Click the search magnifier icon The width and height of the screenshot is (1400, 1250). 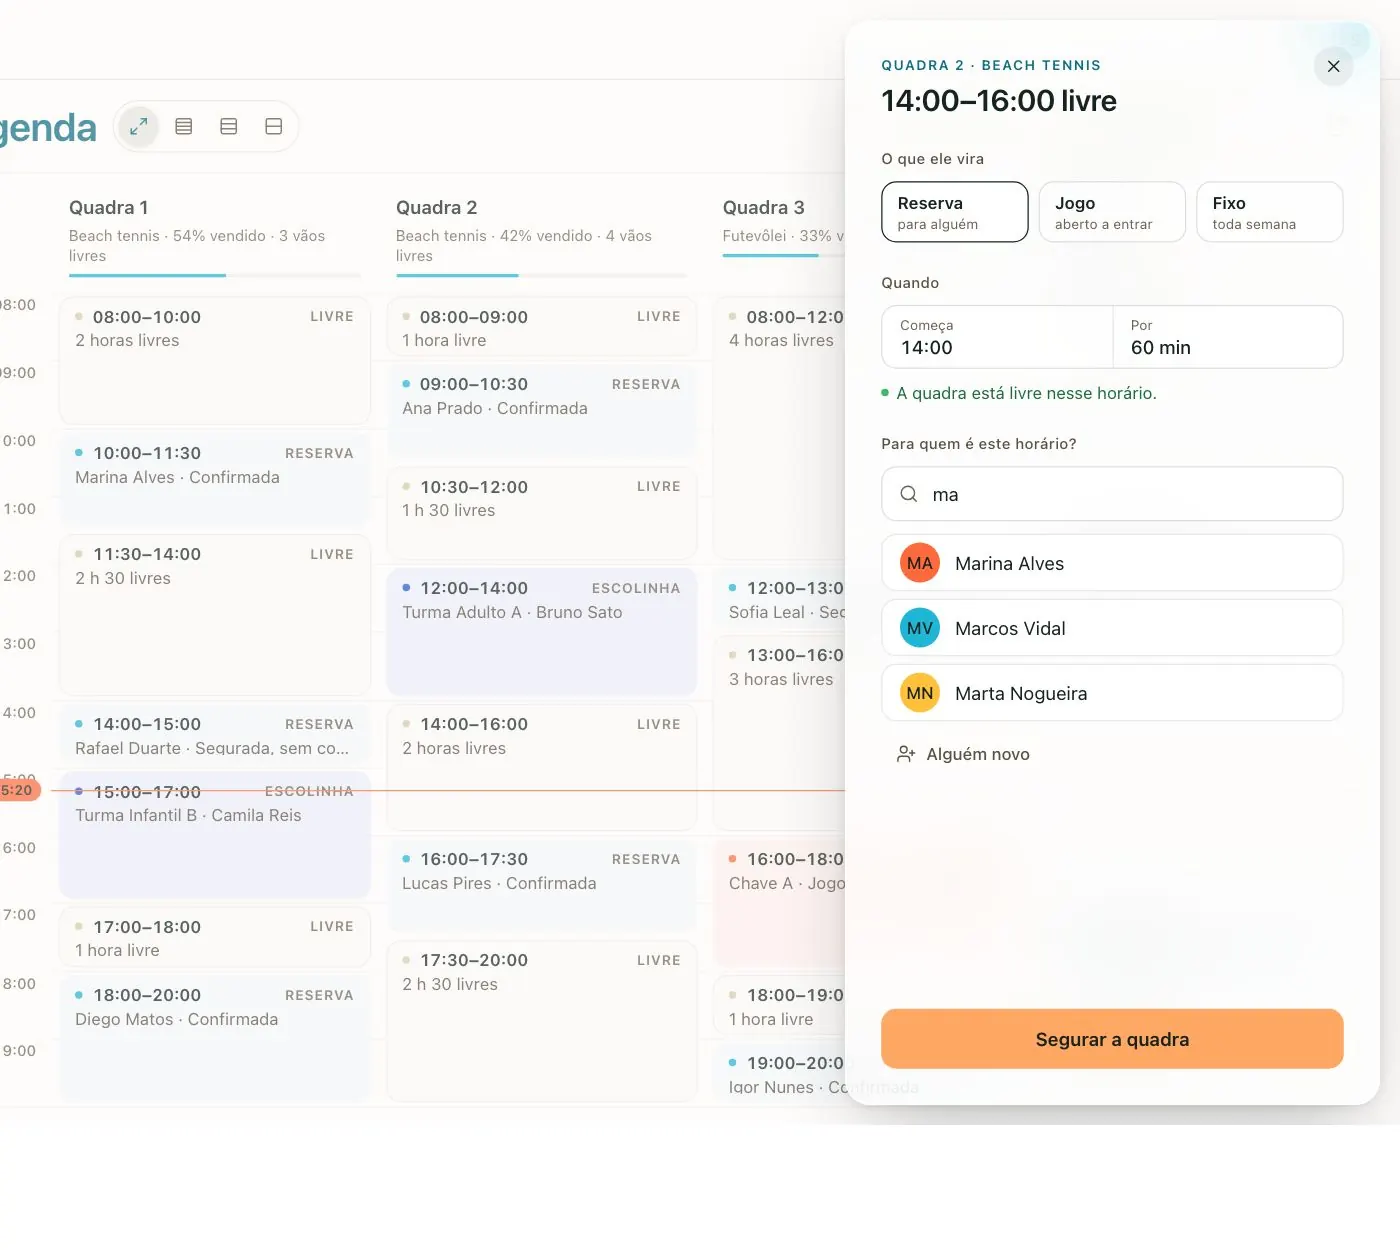(909, 494)
